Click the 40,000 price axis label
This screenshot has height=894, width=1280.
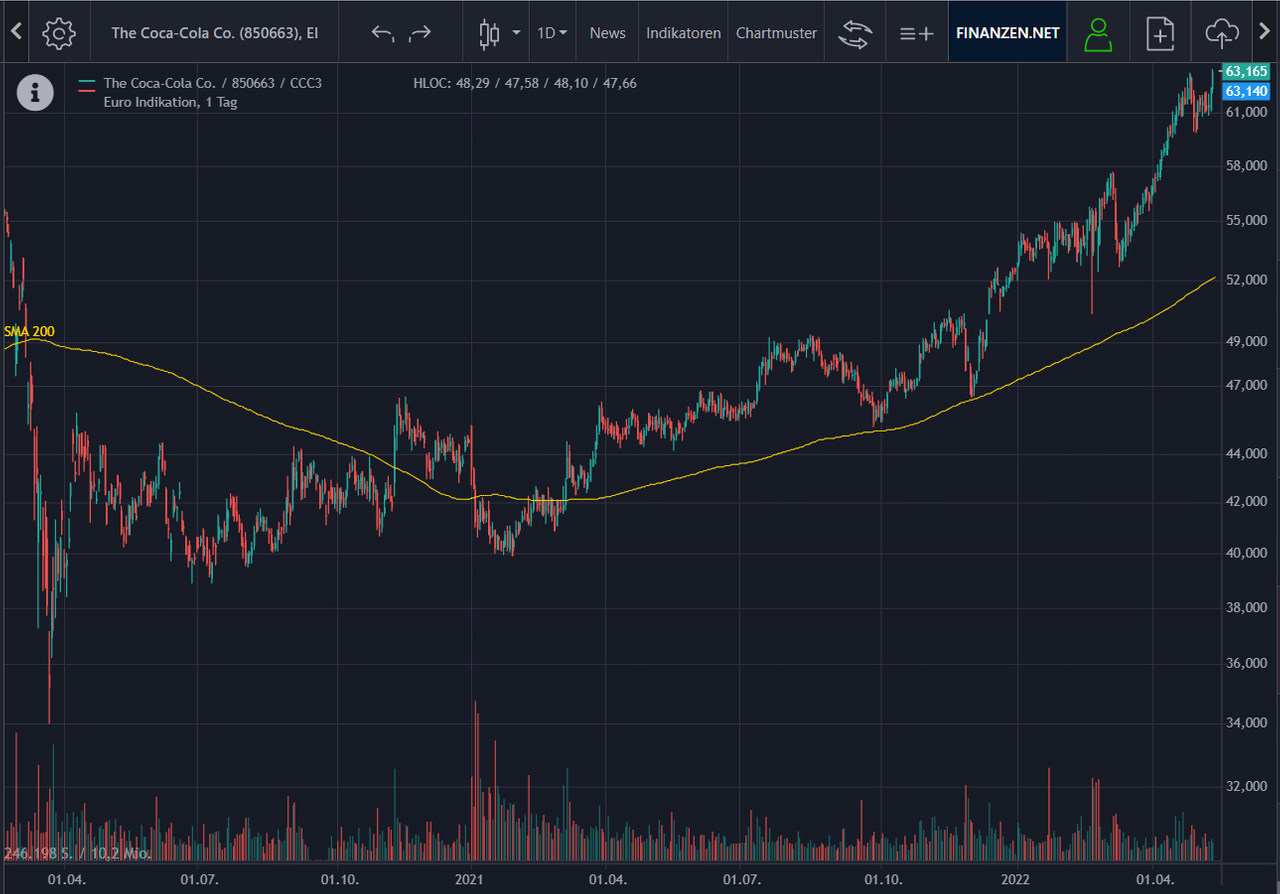[1246, 553]
